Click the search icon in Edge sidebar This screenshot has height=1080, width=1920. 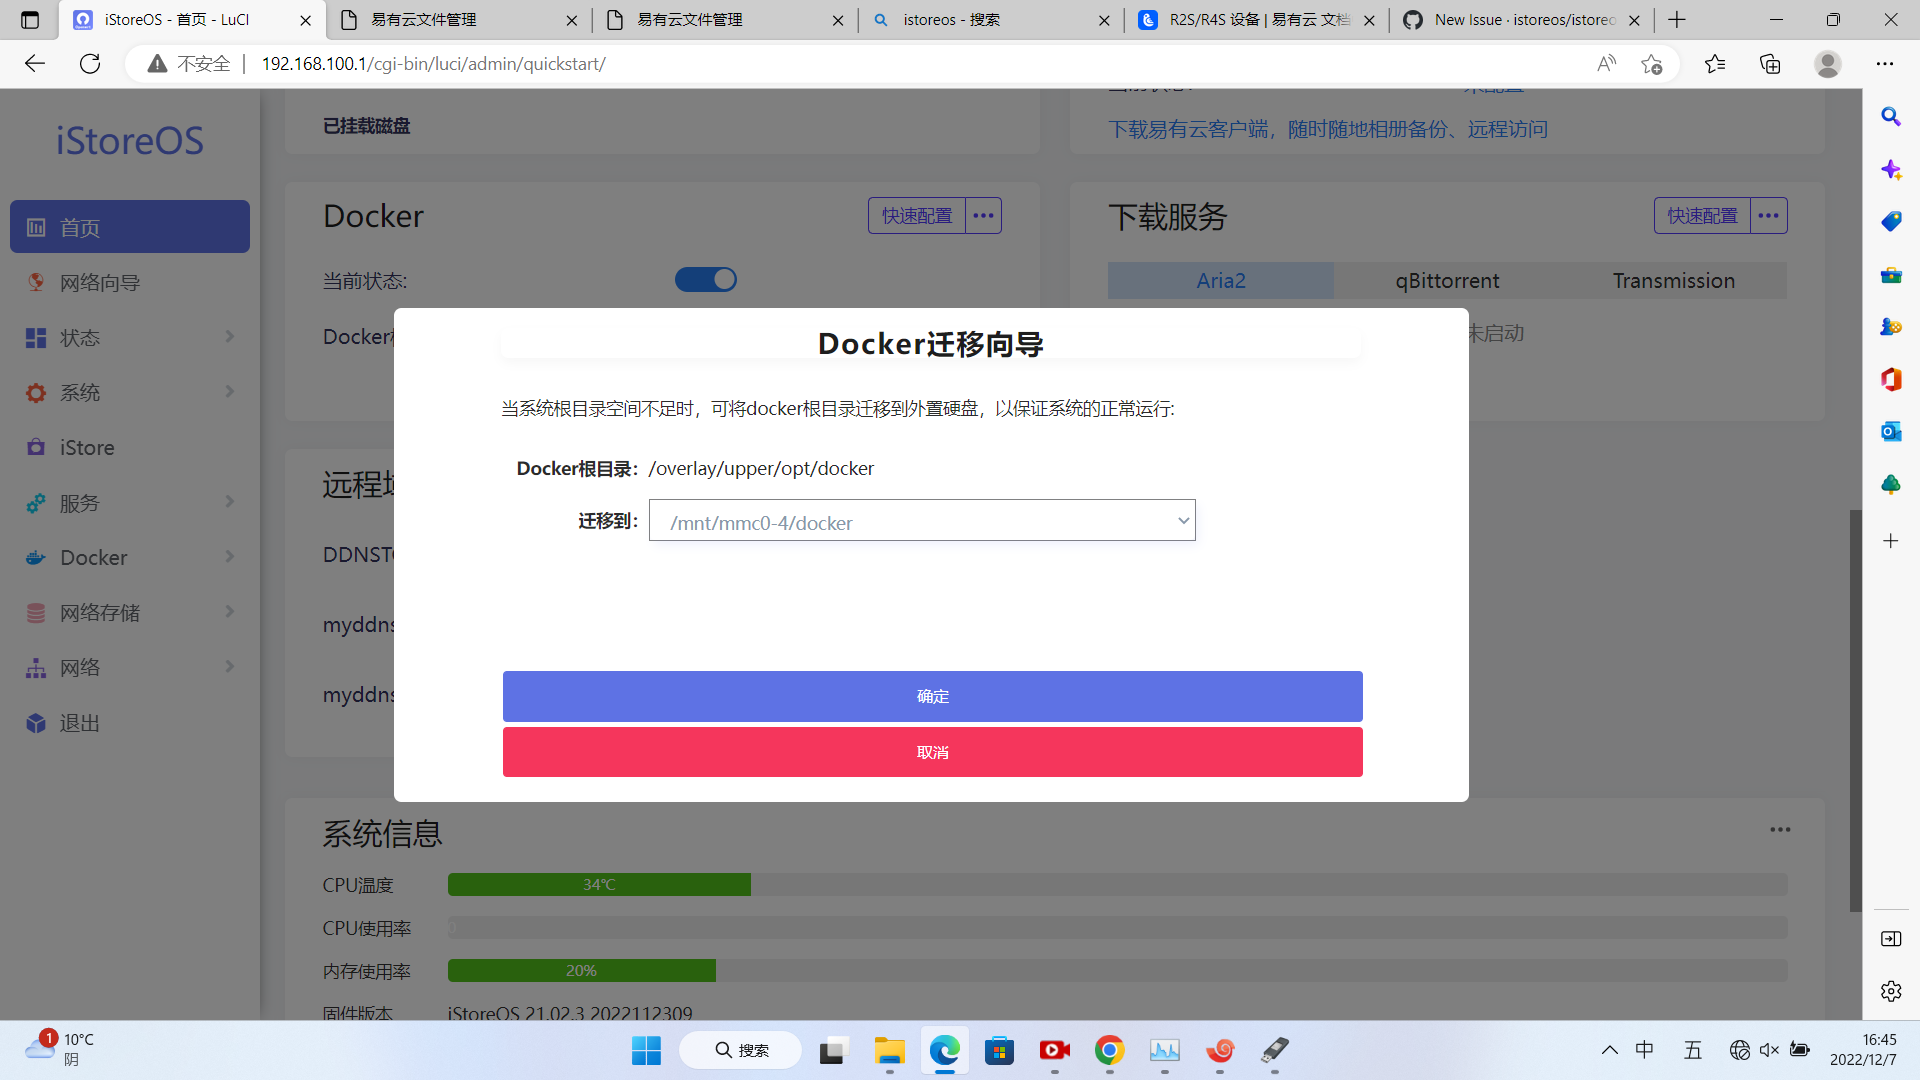coord(1890,116)
